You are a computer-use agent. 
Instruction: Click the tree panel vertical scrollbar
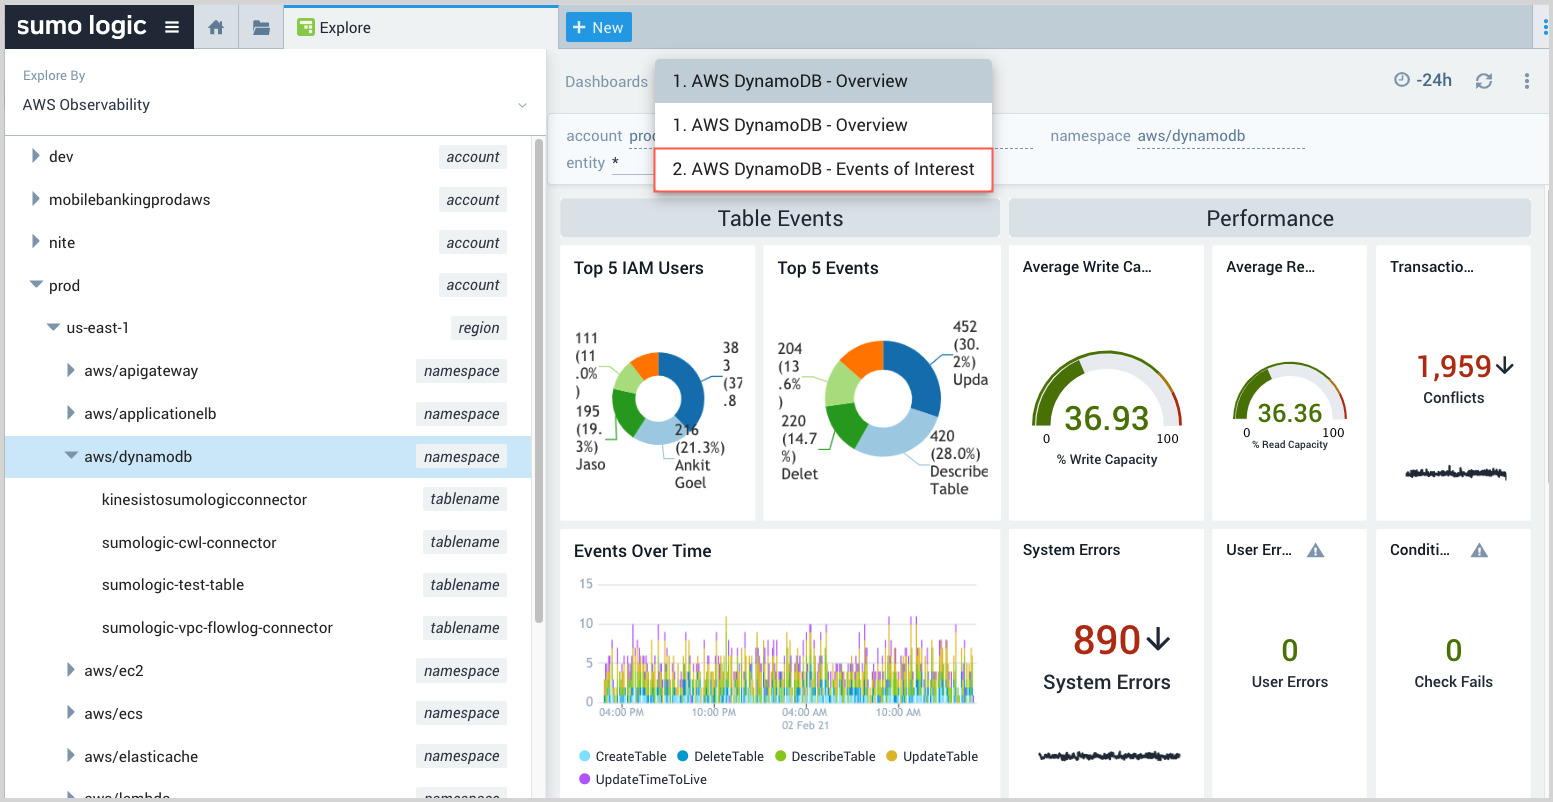pyautogui.click(x=539, y=380)
